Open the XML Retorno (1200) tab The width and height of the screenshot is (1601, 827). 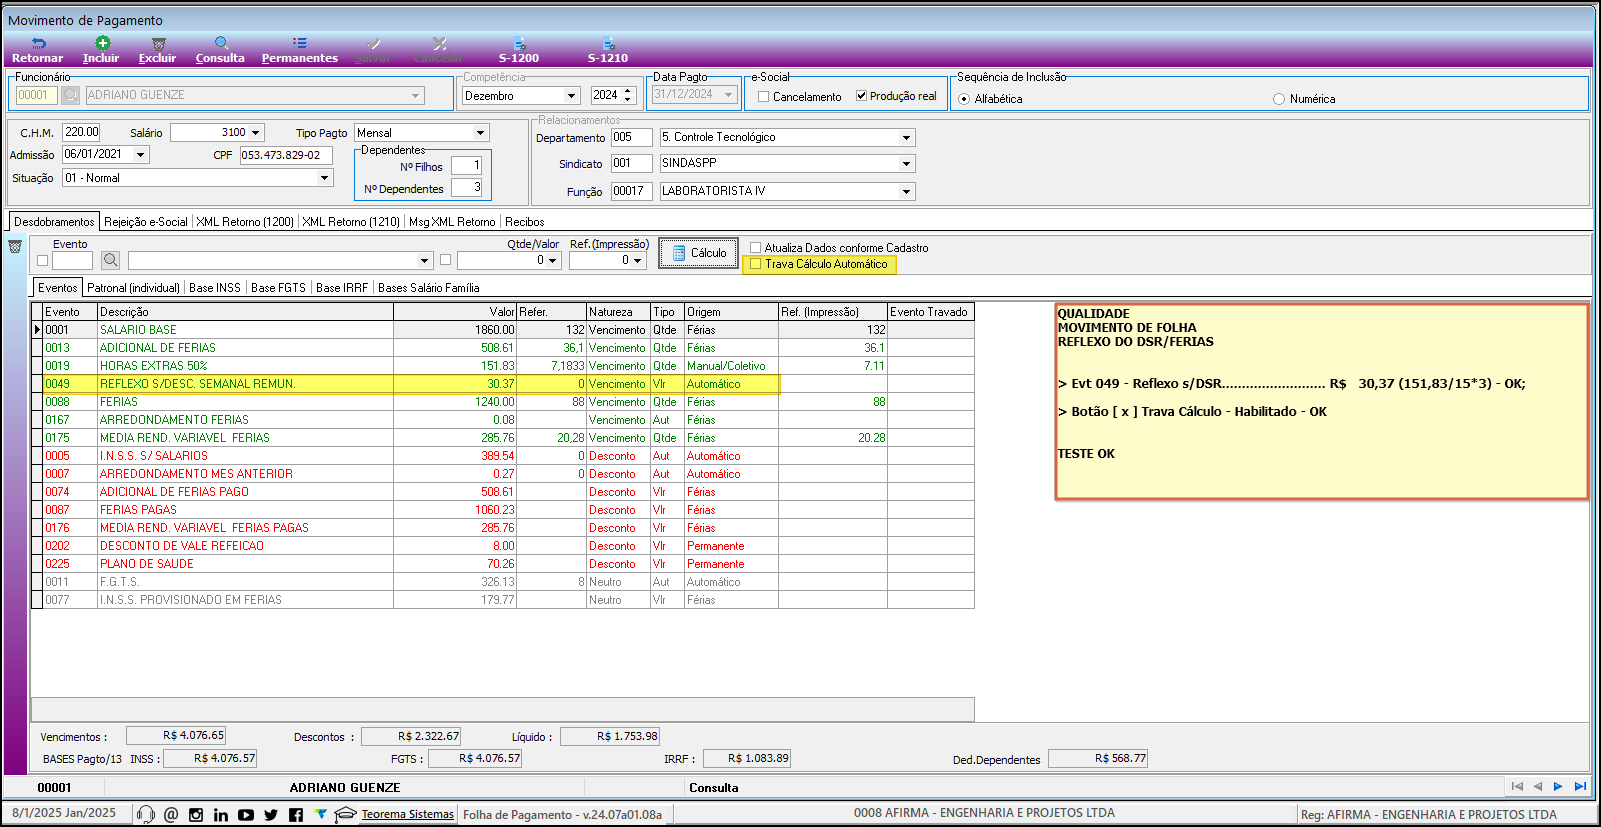[245, 222]
